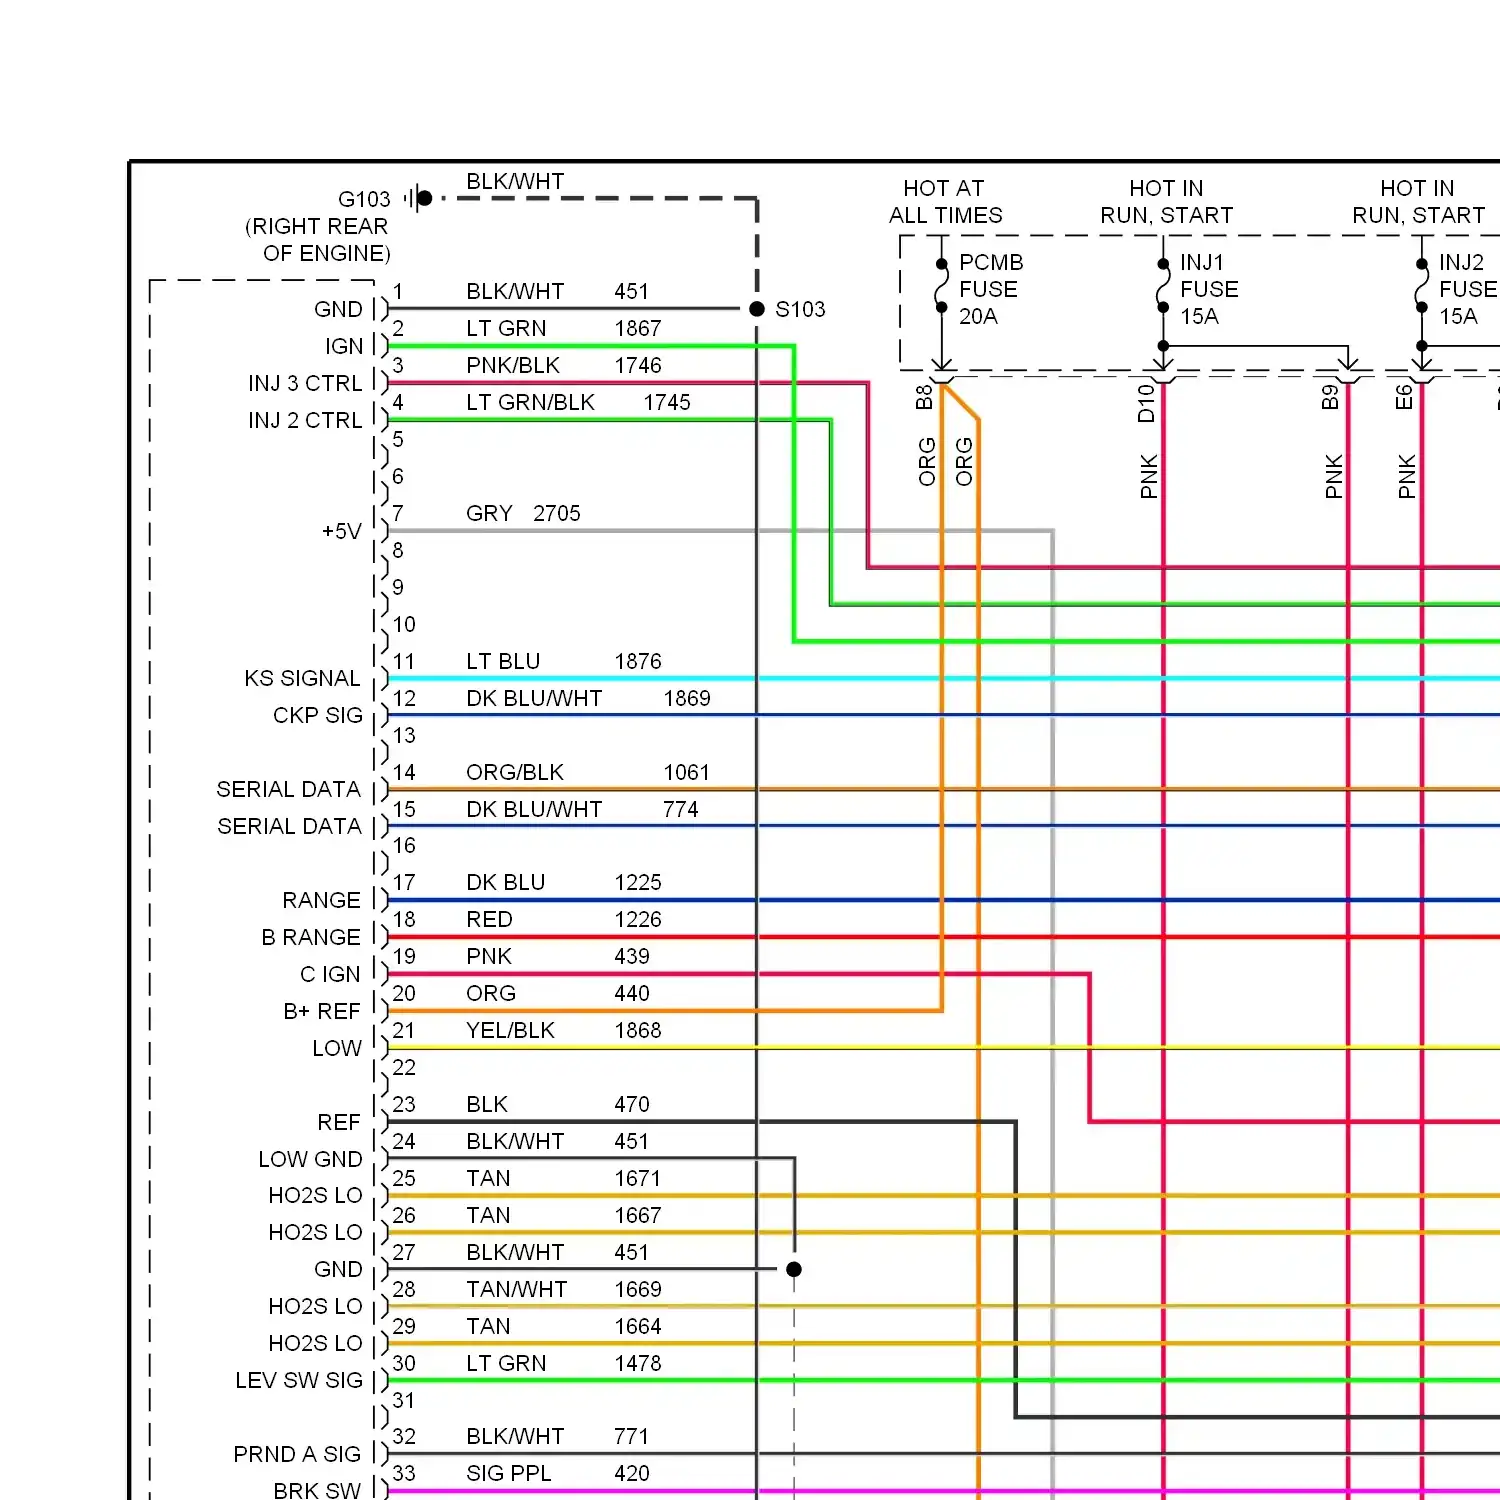Click circuit number 1061

coord(687,772)
